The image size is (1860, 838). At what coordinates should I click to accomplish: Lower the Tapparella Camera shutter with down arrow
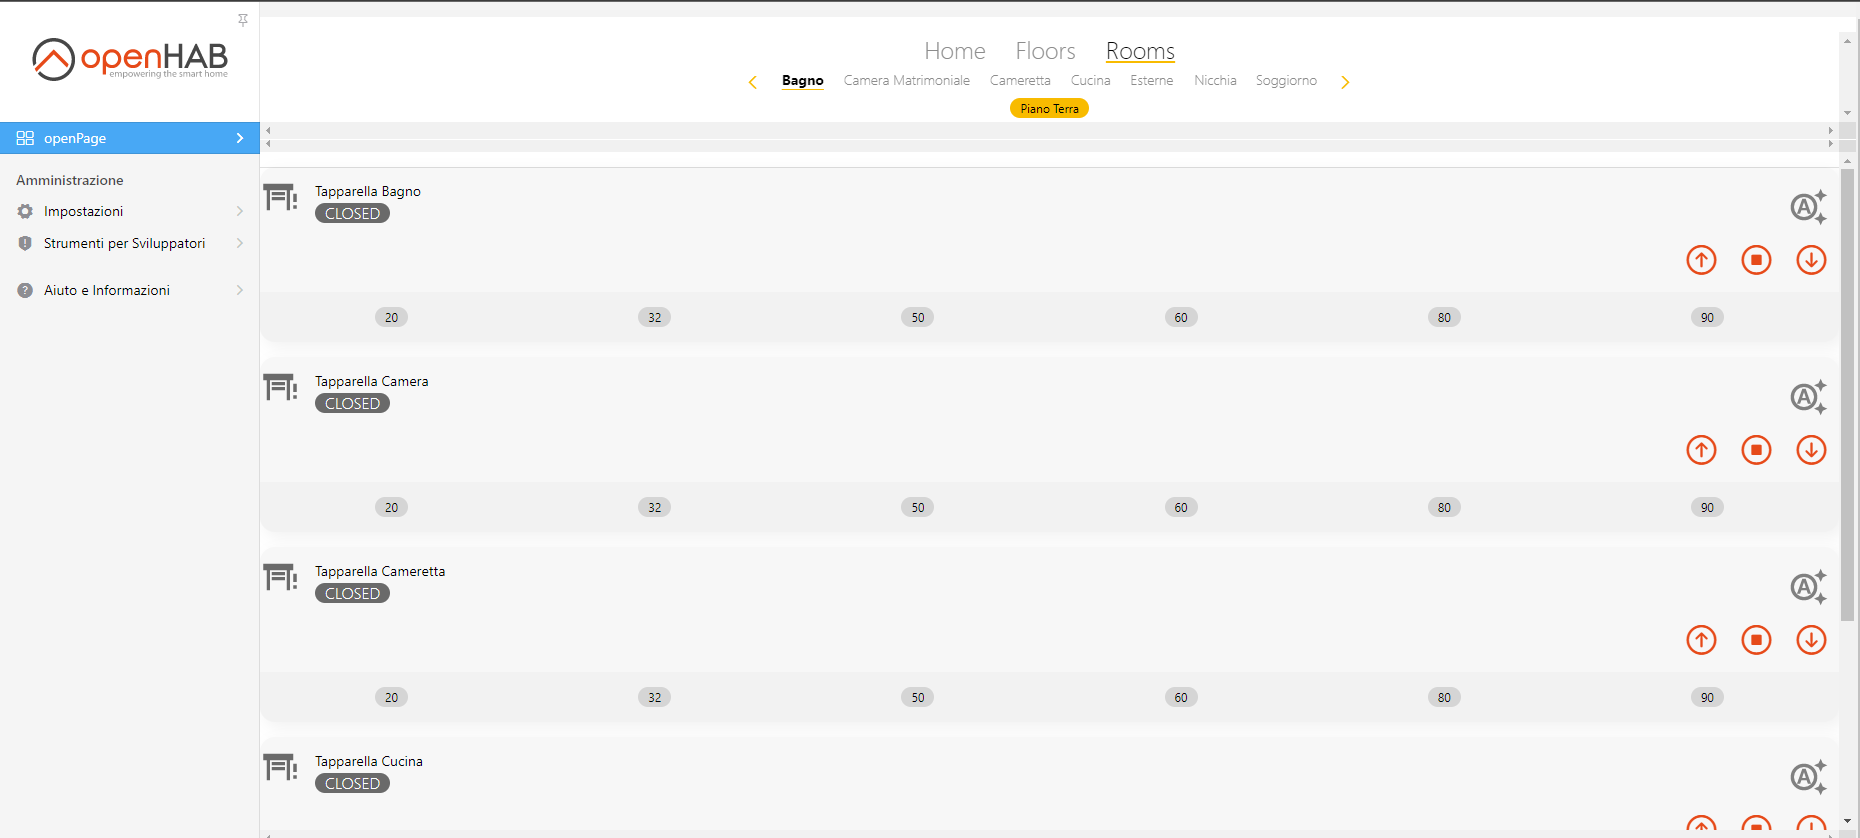(x=1811, y=450)
